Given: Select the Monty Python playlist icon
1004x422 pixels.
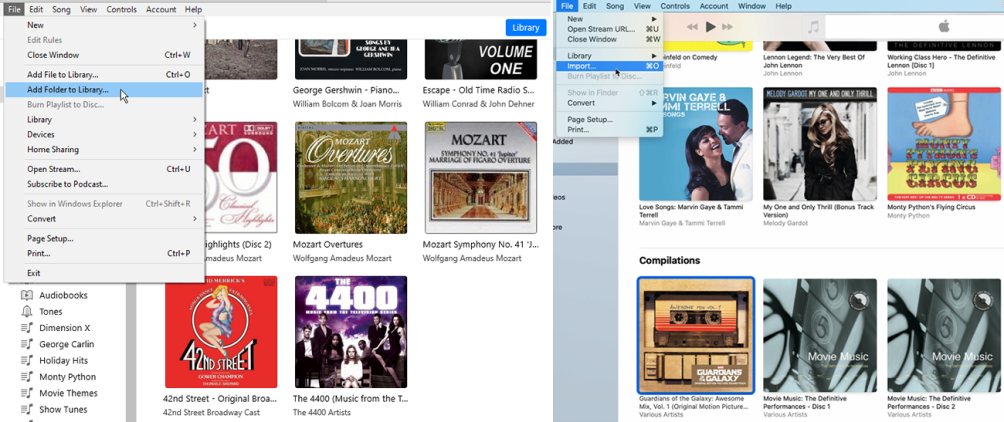Looking at the screenshot, I should coord(27,377).
